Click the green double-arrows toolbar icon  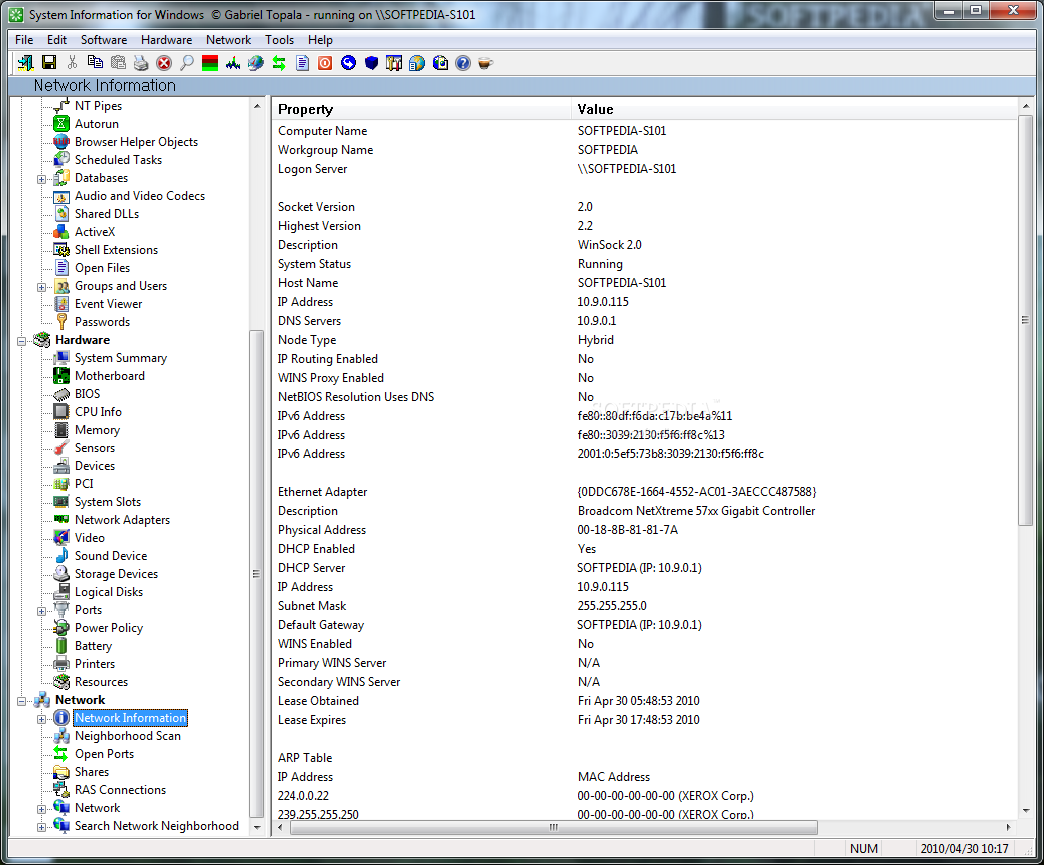[279, 63]
